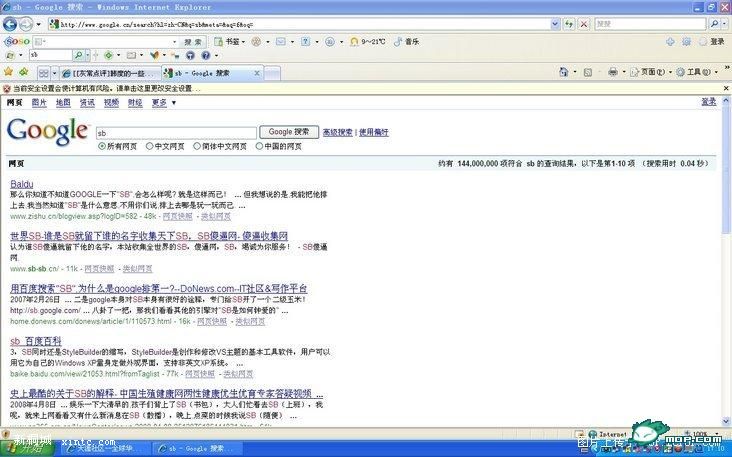This screenshot has width=732, height=457.
Task: Select the 所有网页 radio button
Action: (101, 146)
